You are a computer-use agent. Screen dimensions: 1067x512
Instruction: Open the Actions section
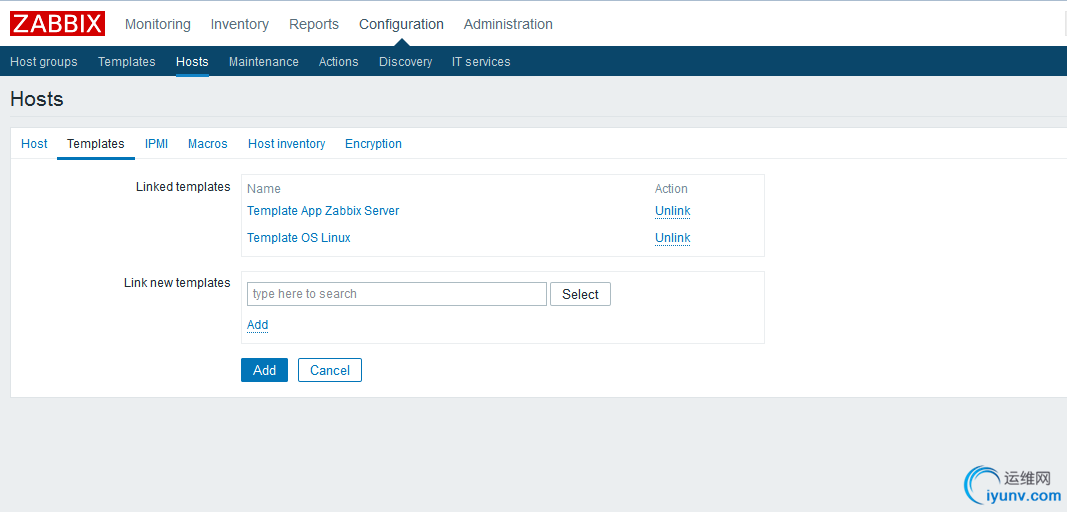(x=338, y=62)
